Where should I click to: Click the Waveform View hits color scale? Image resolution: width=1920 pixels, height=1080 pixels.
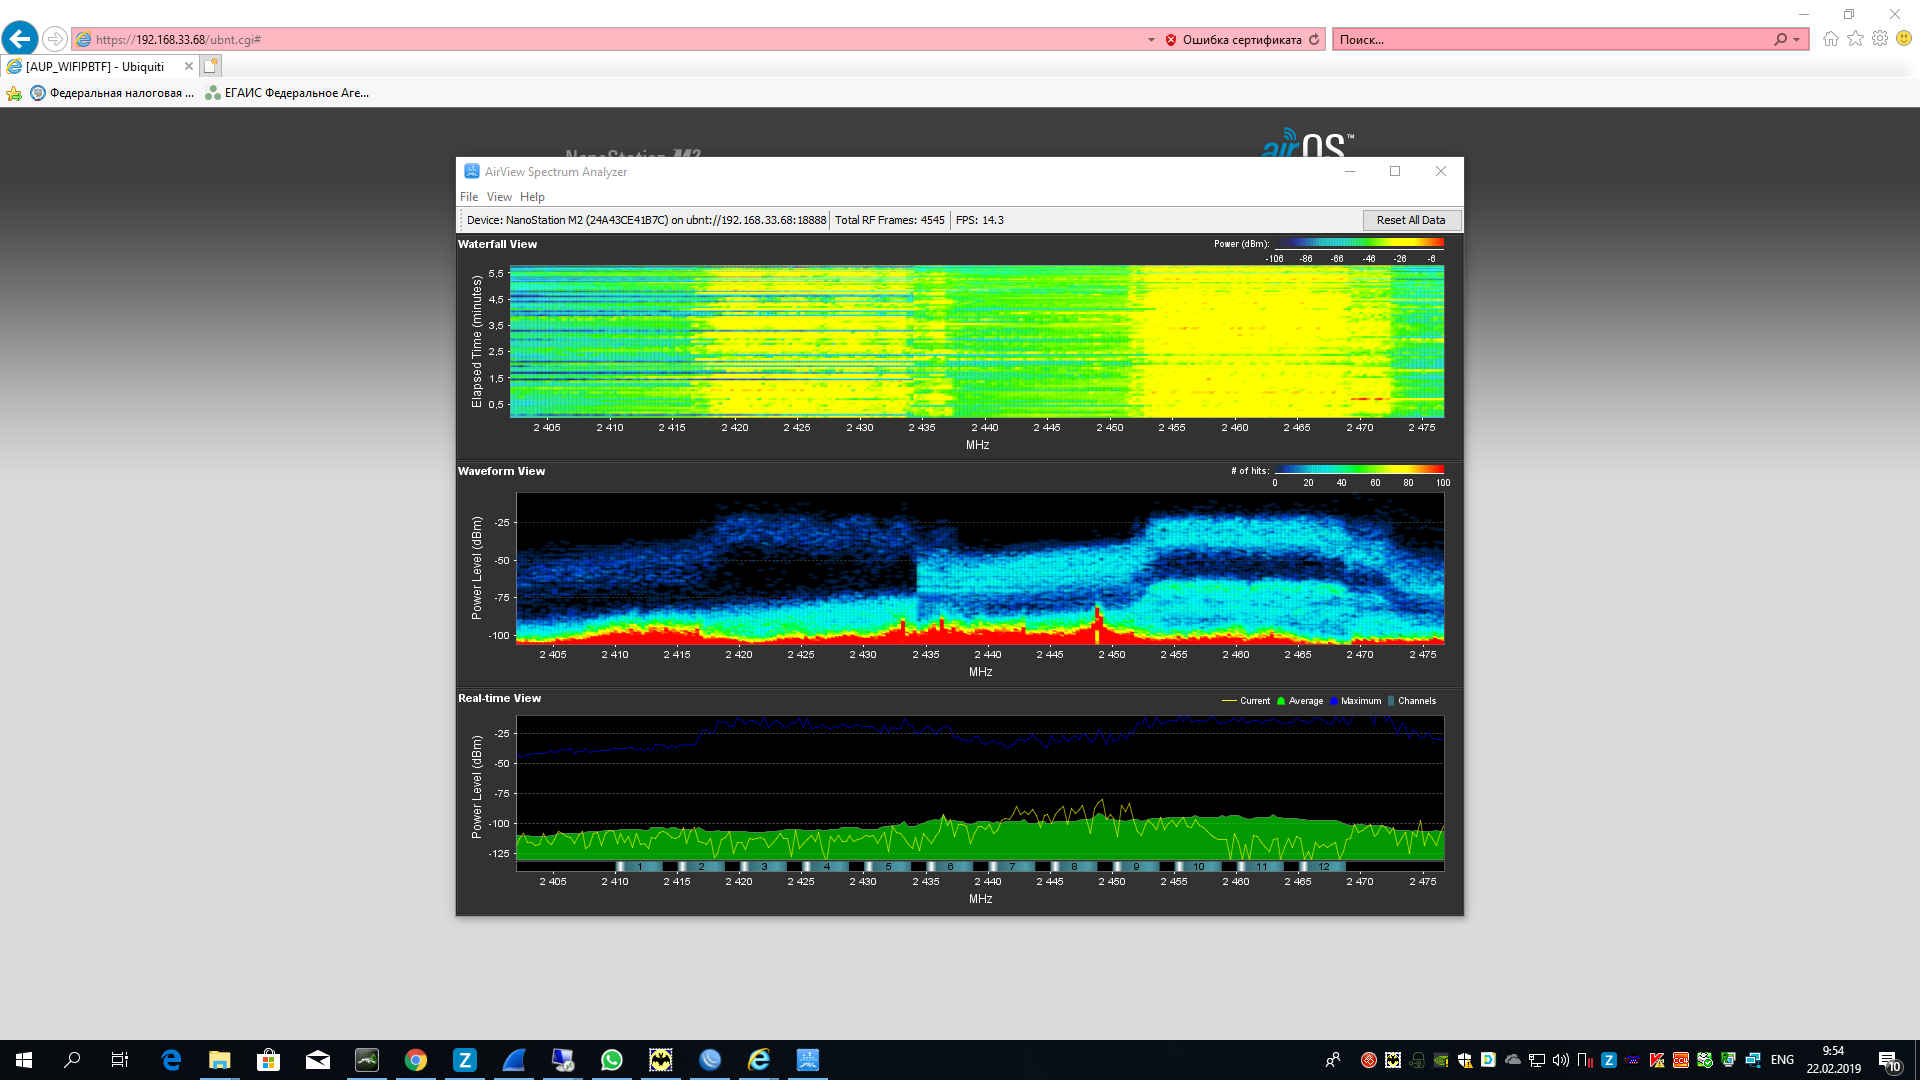(x=1359, y=469)
